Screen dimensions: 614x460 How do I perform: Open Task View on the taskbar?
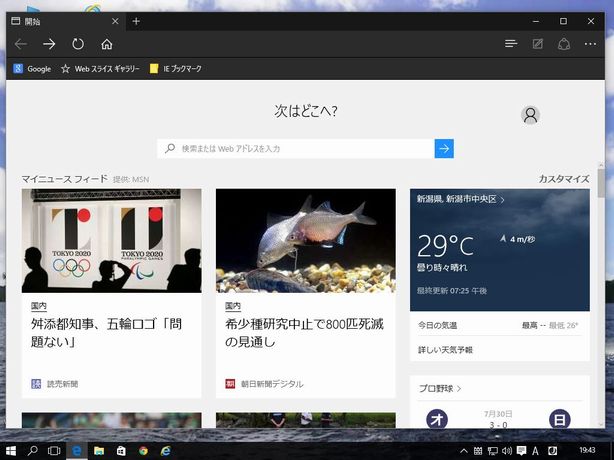tap(54, 451)
